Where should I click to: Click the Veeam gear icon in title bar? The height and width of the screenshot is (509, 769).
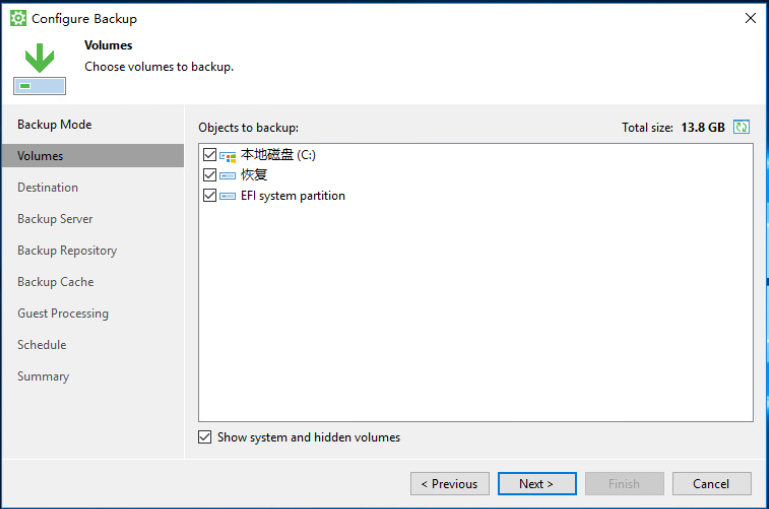click(x=18, y=19)
